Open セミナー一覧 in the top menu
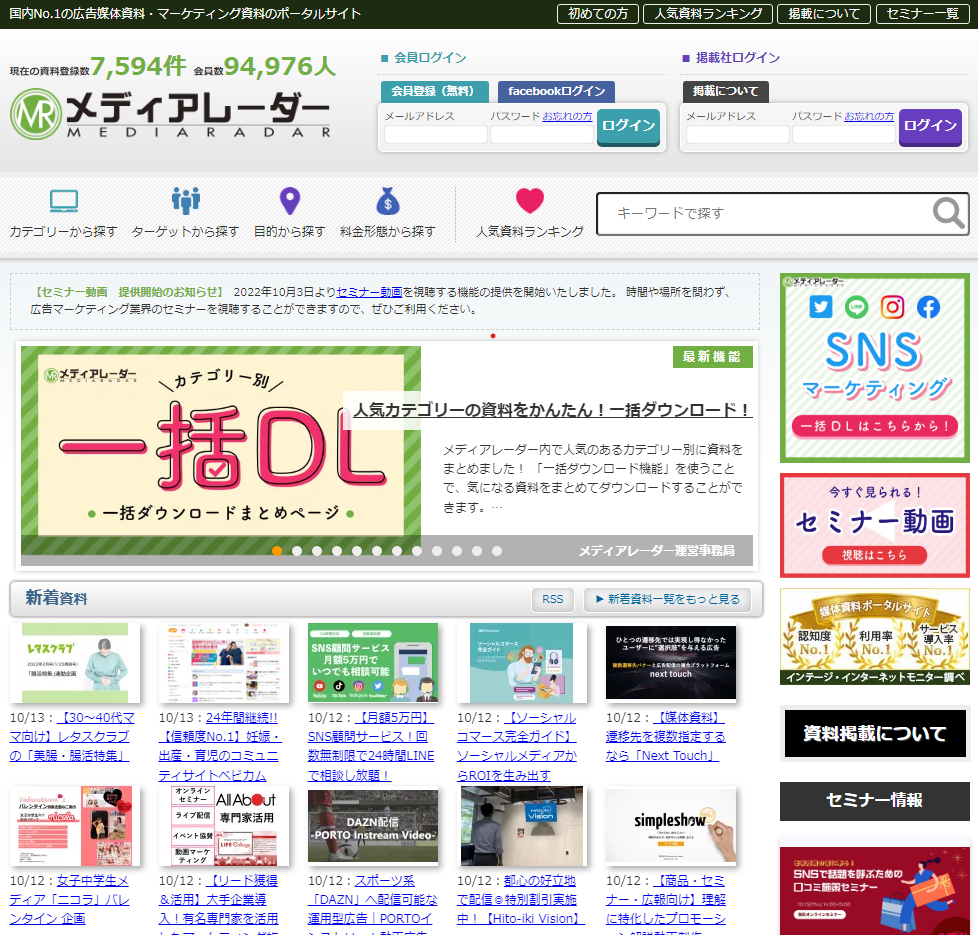The width and height of the screenshot is (978, 935). click(x=922, y=14)
